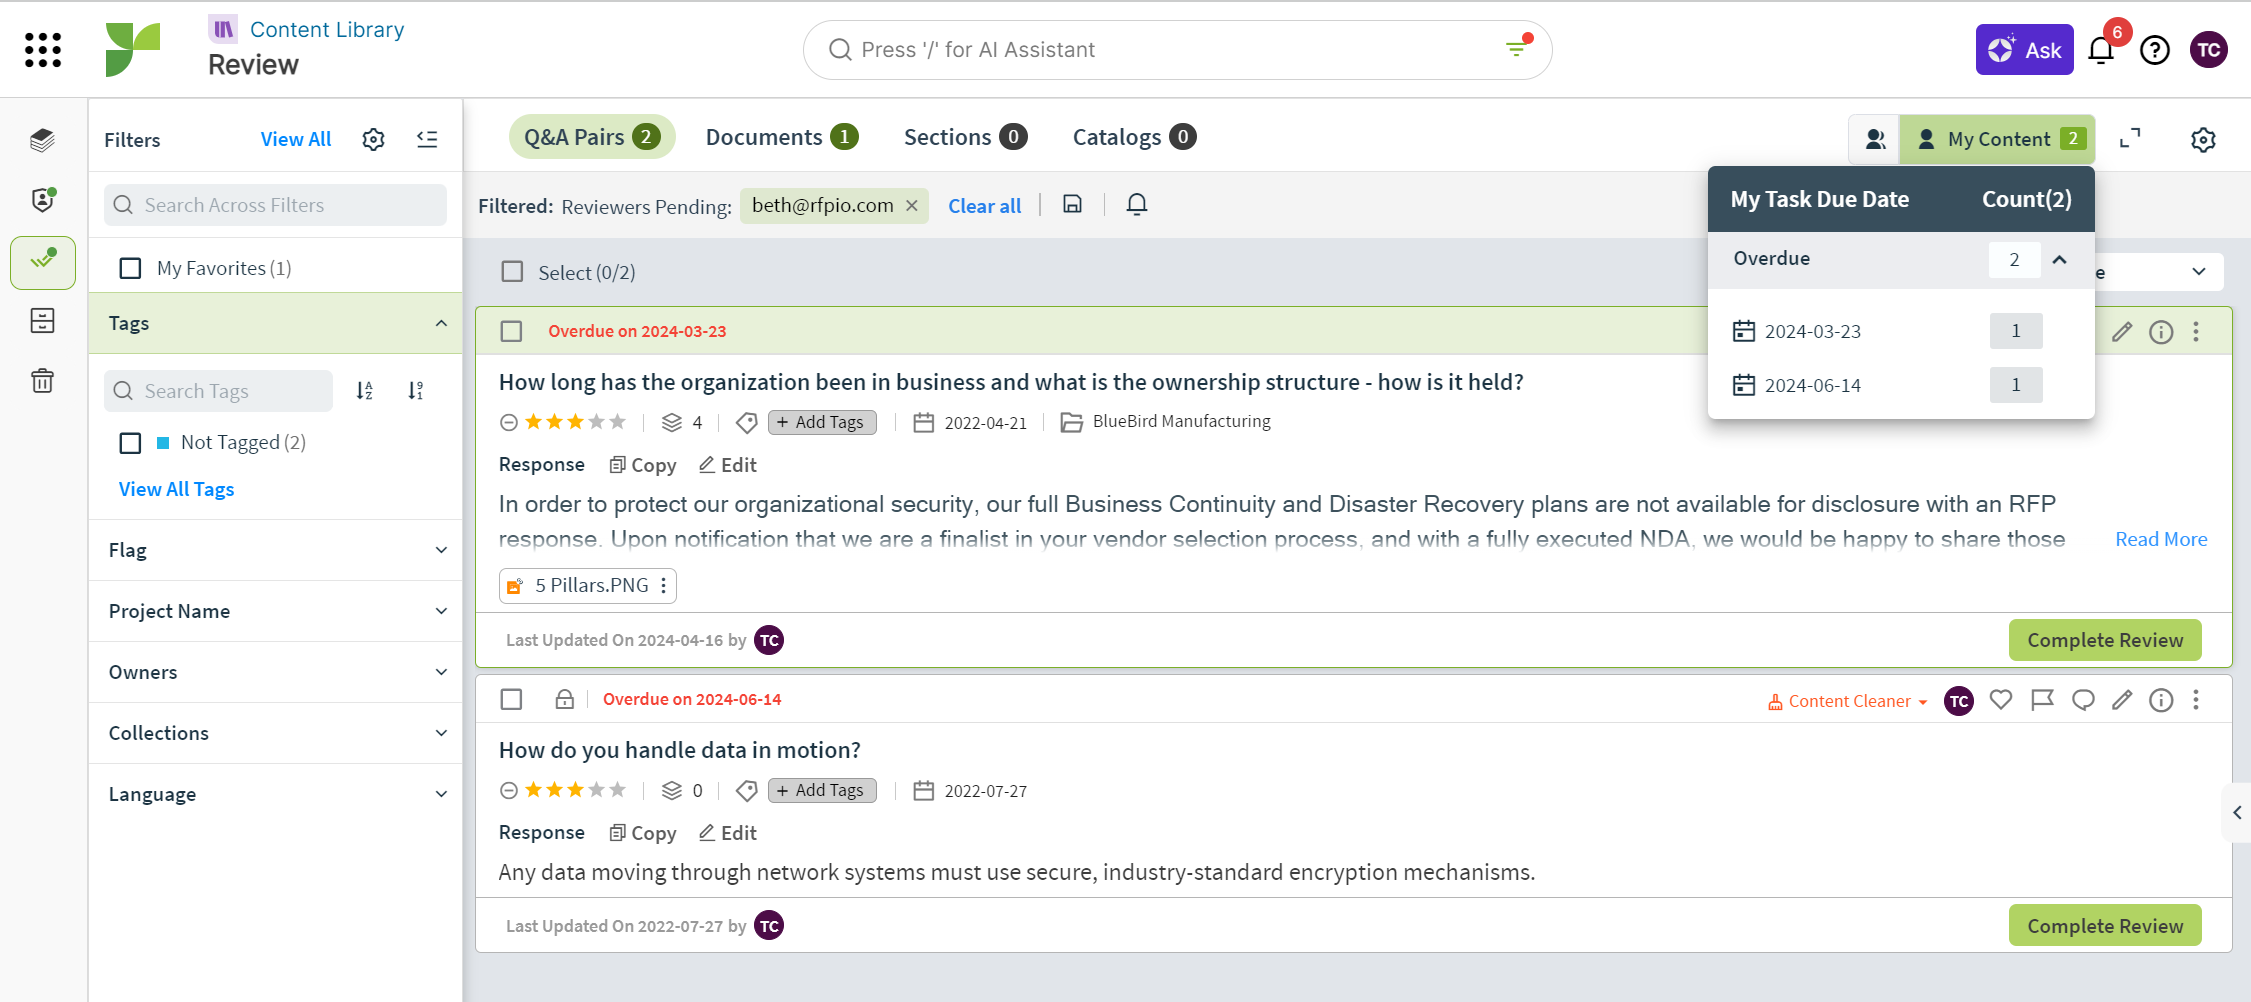Open the sort dropdown near Select row
The image size is (2251, 1002).
coord(2160,272)
